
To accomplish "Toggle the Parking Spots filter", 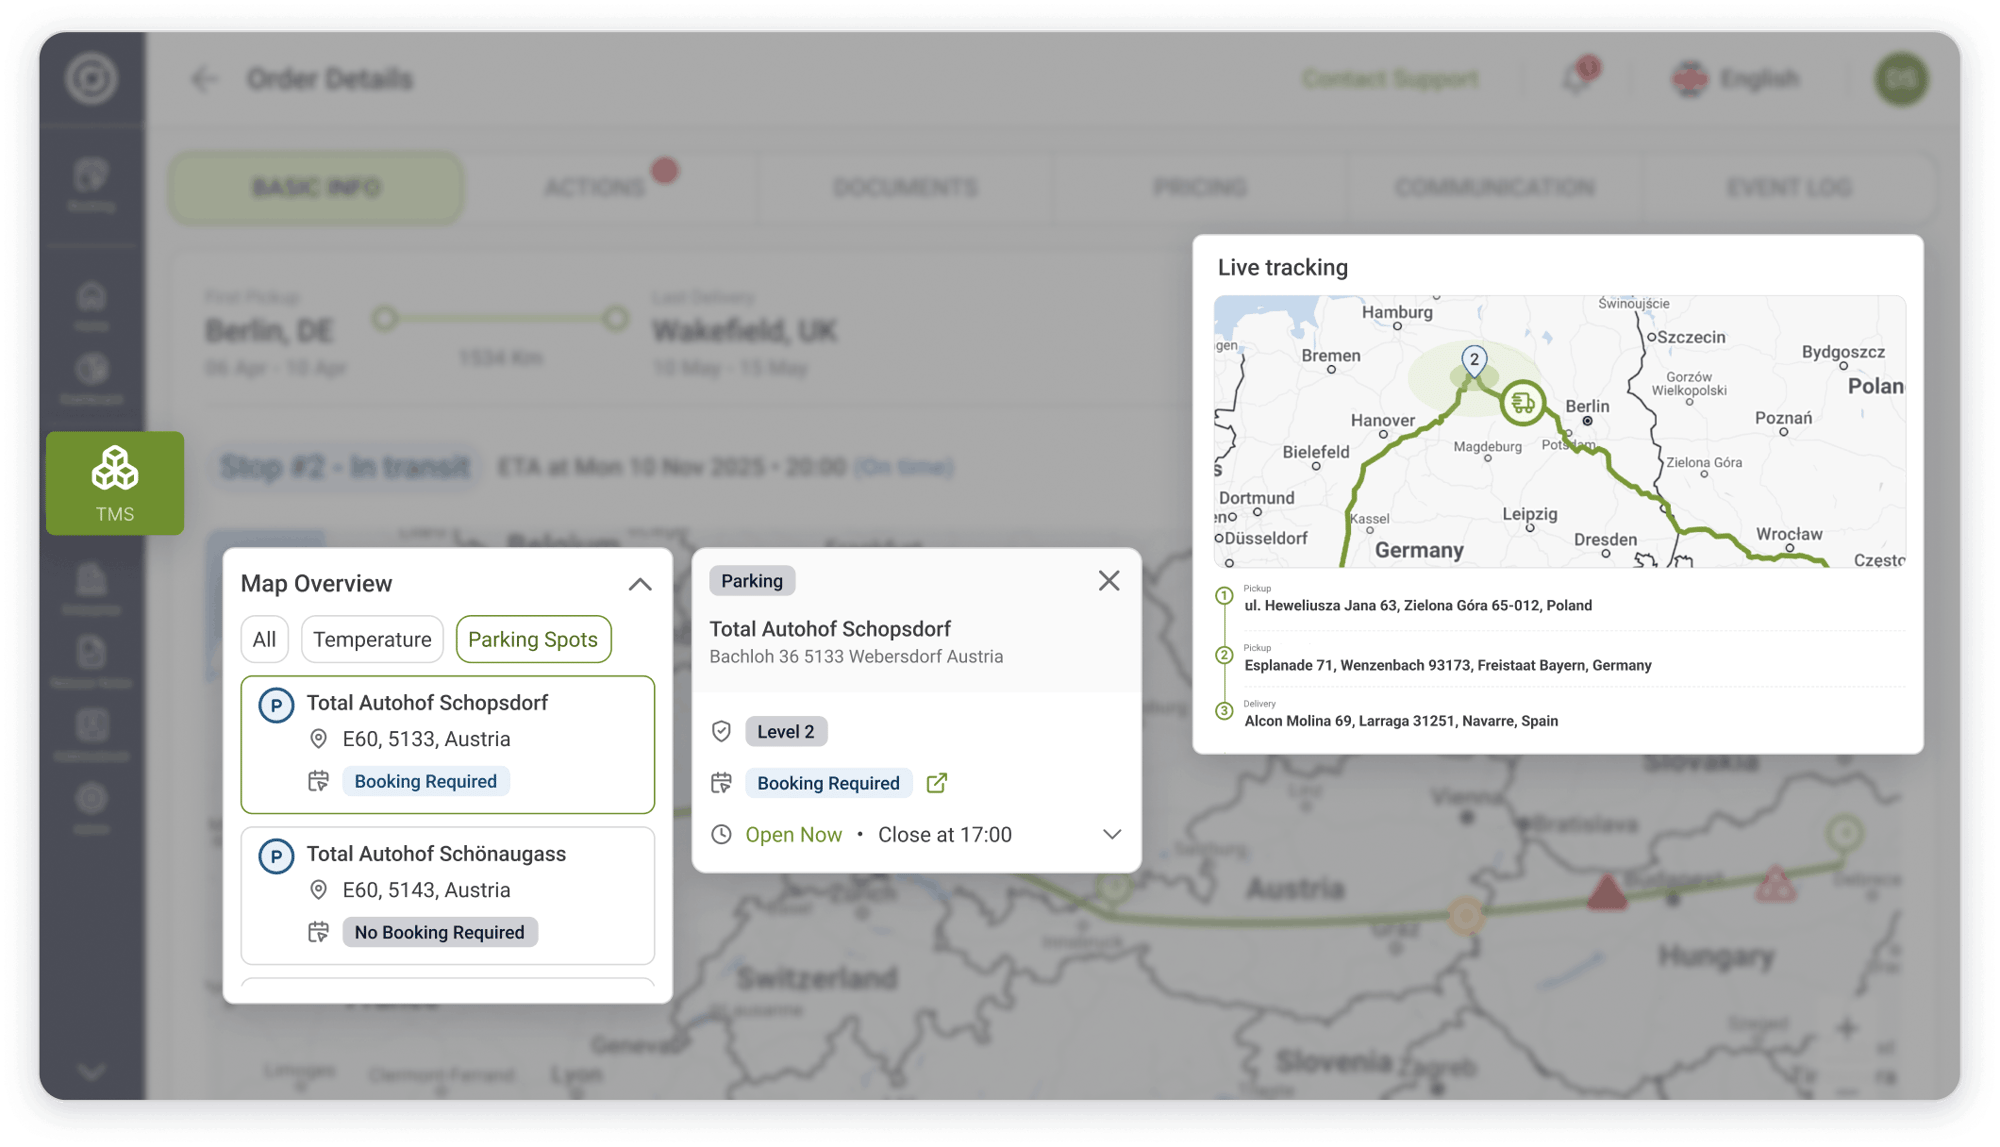I will tap(533, 639).
